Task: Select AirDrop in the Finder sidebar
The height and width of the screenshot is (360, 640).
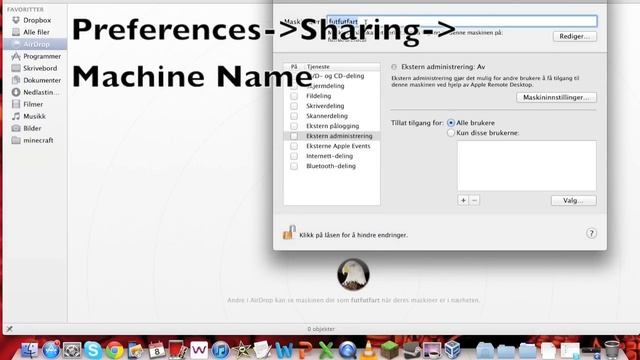Action: click(35, 44)
